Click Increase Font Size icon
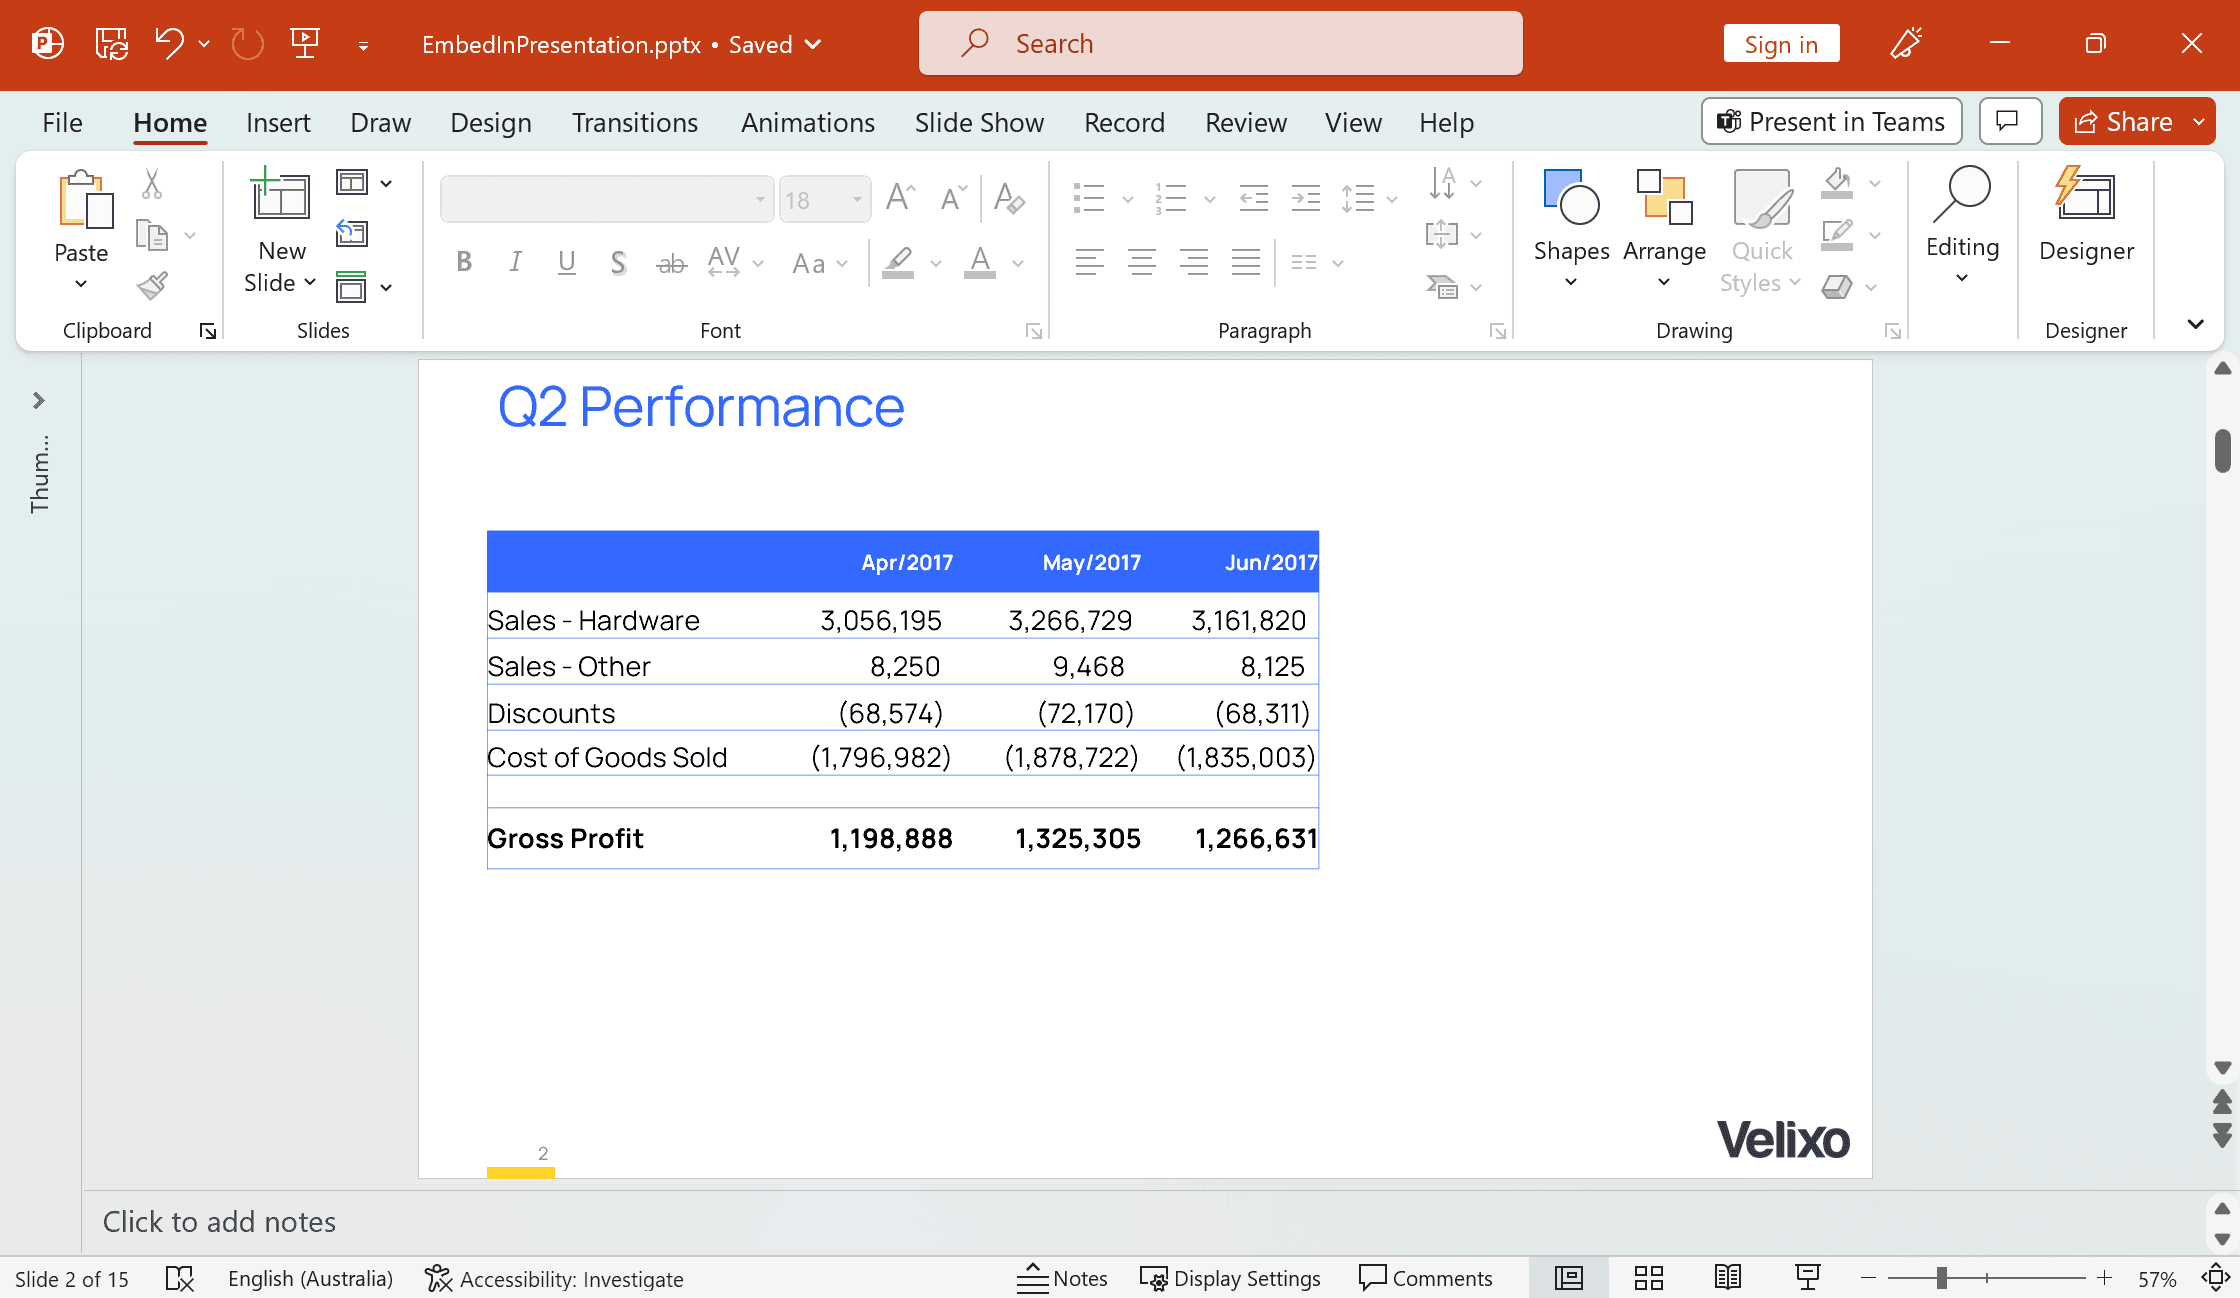 point(900,197)
